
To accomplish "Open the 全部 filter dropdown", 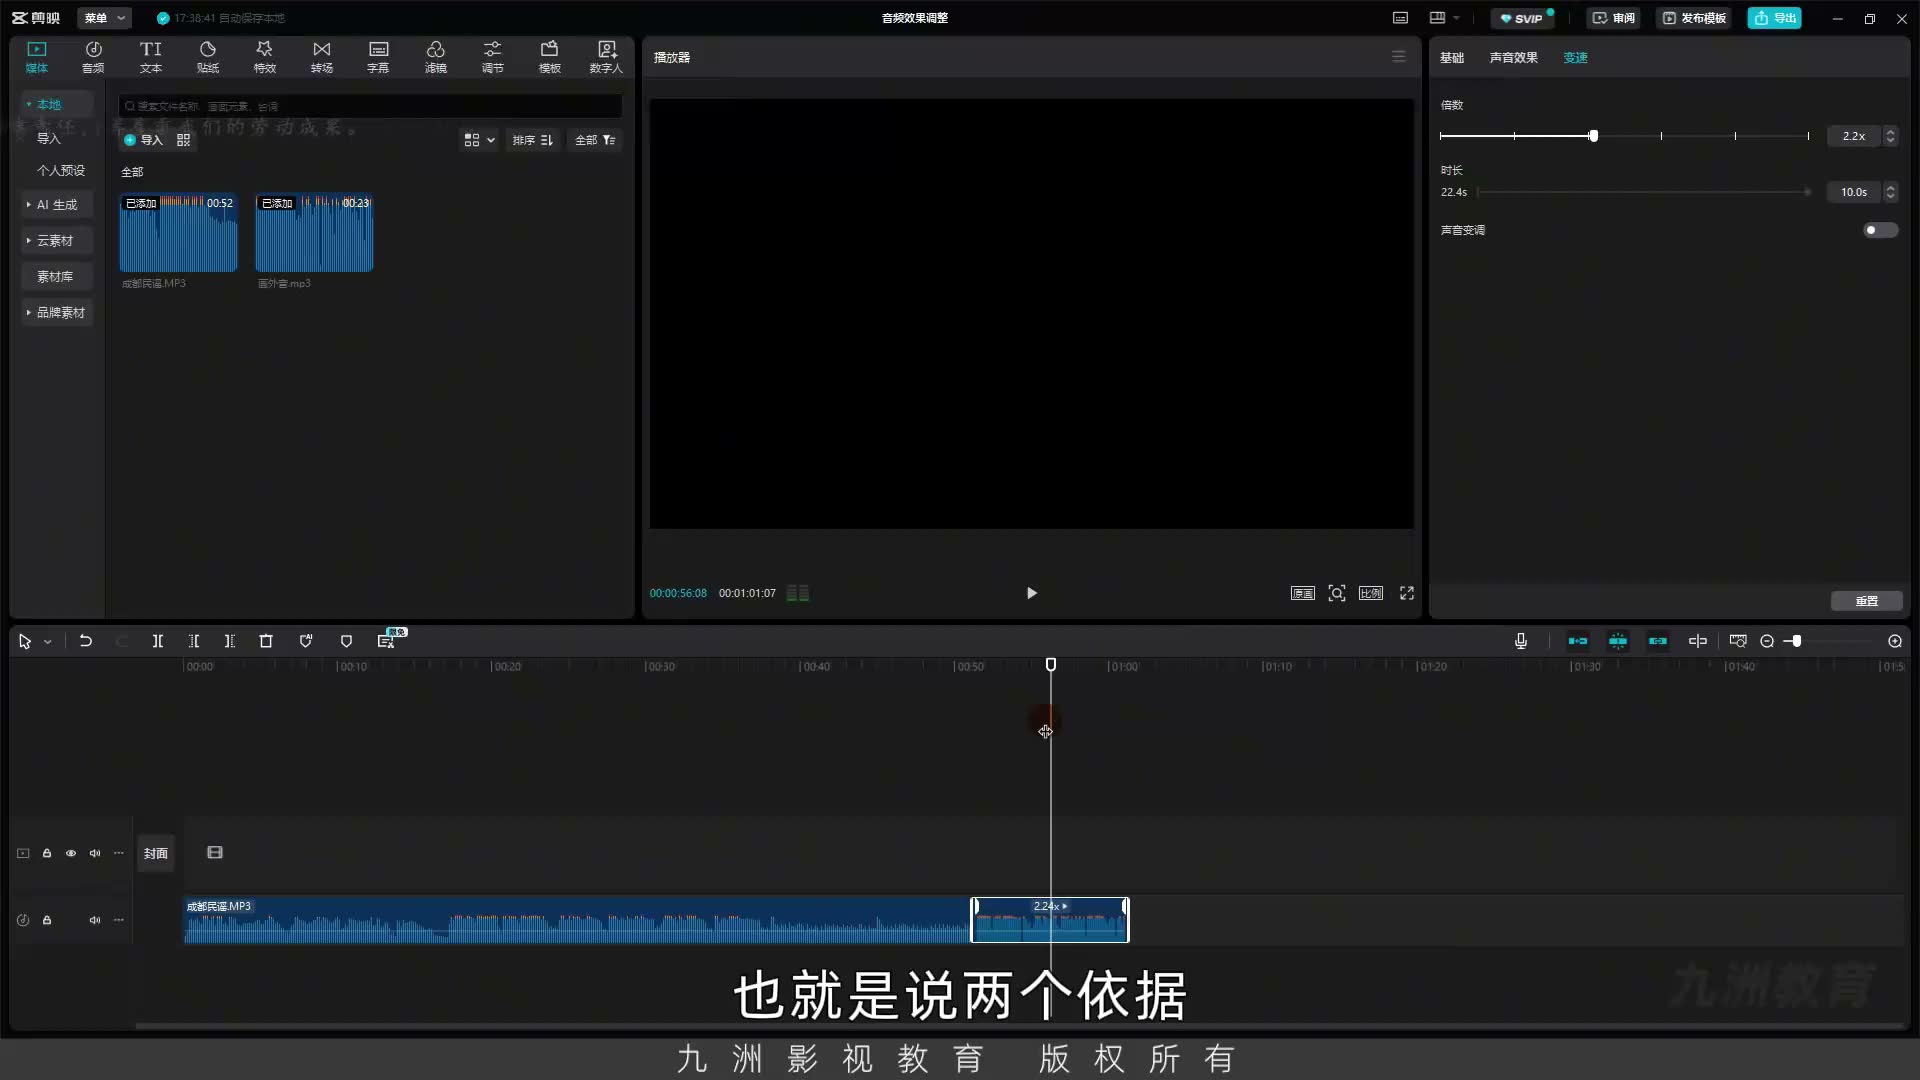I will (595, 140).
